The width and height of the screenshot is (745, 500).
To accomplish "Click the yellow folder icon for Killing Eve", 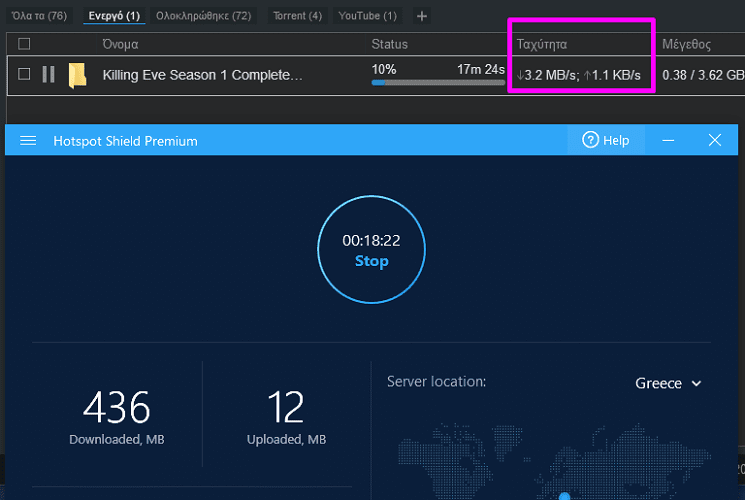I will (77, 75).
